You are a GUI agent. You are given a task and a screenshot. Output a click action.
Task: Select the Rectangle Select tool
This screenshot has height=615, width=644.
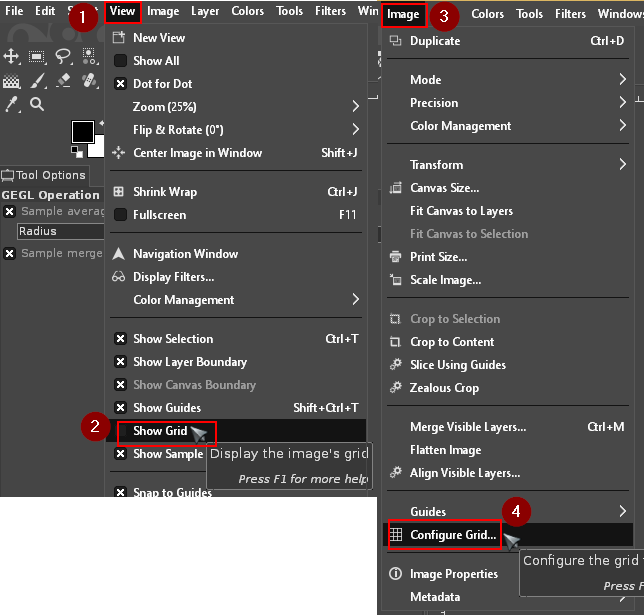pyautogui.click(x=38, y=57)
